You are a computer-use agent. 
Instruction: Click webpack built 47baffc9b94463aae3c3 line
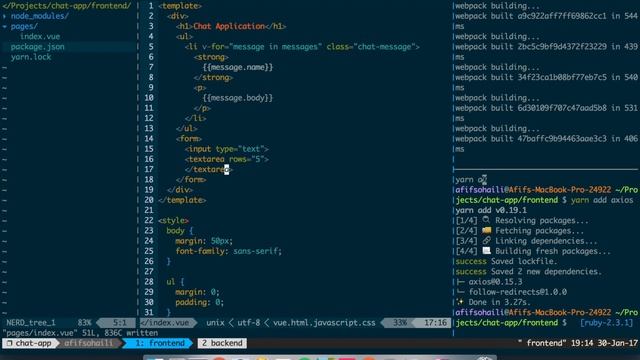click(546, 139)
